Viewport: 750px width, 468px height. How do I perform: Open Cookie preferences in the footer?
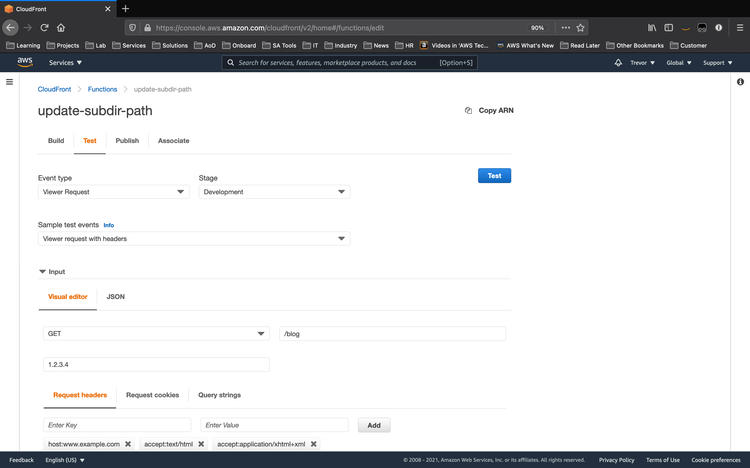point(716,460)
